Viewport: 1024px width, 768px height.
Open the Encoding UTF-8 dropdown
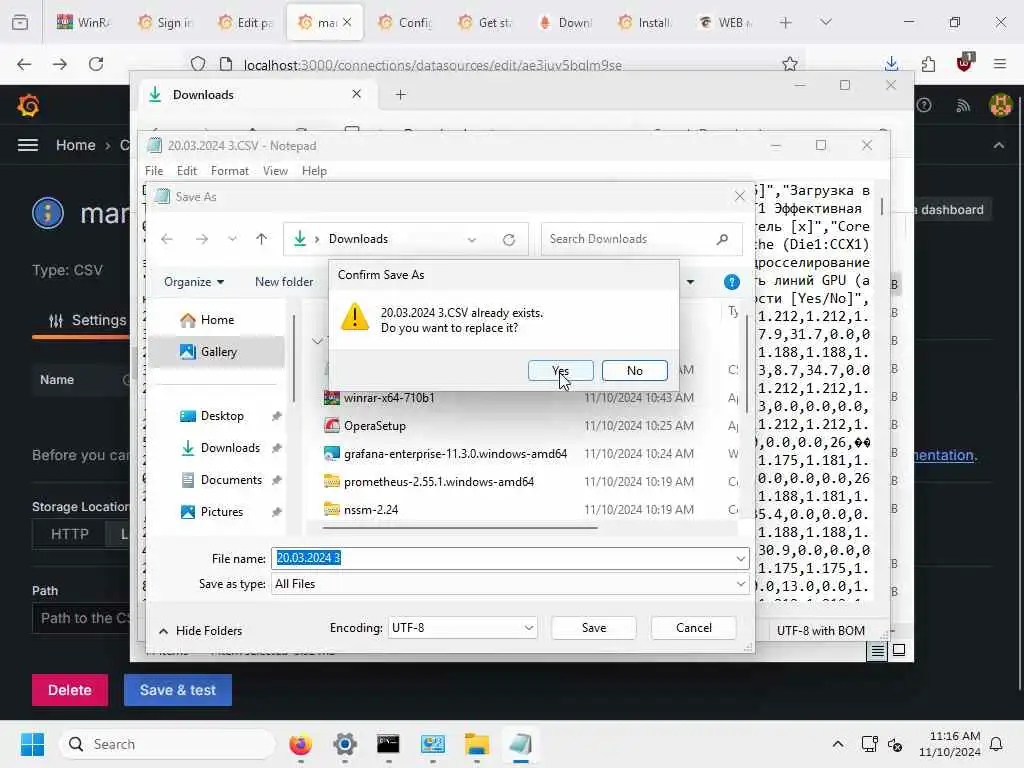coord(462,628)
